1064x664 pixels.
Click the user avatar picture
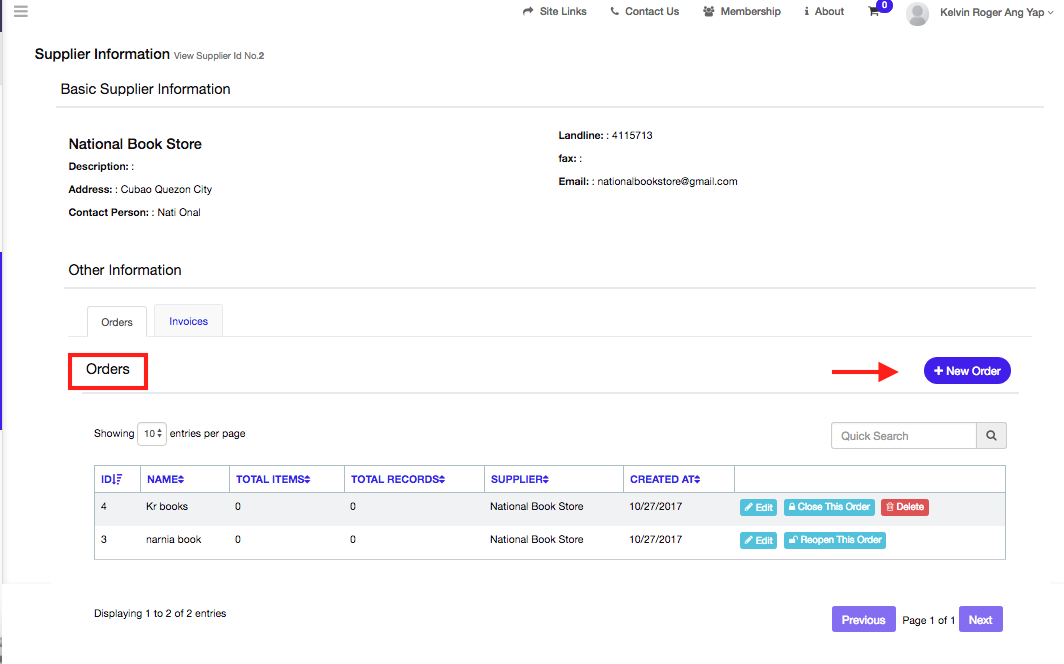[917, 13]
